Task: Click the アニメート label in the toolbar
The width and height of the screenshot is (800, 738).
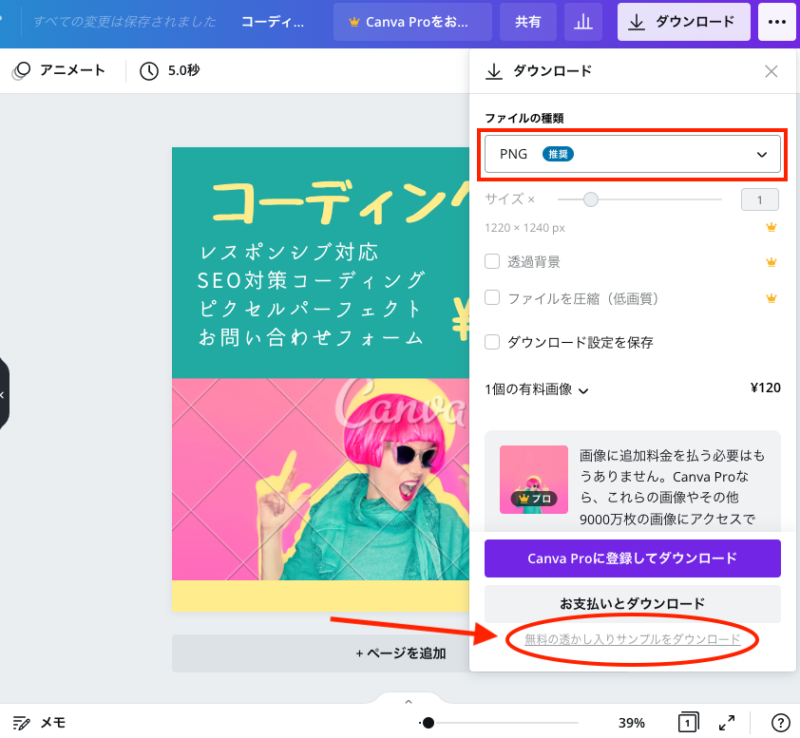Action: (x=72, y=70)
